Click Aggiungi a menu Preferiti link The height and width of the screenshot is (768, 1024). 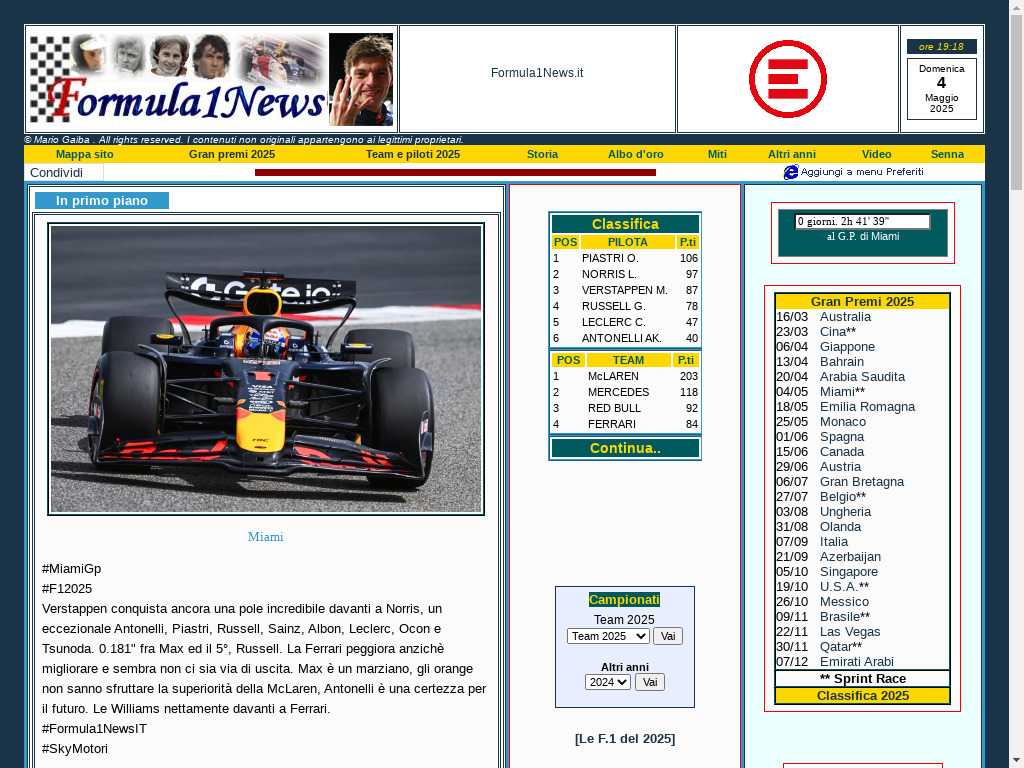click(862, 172)
